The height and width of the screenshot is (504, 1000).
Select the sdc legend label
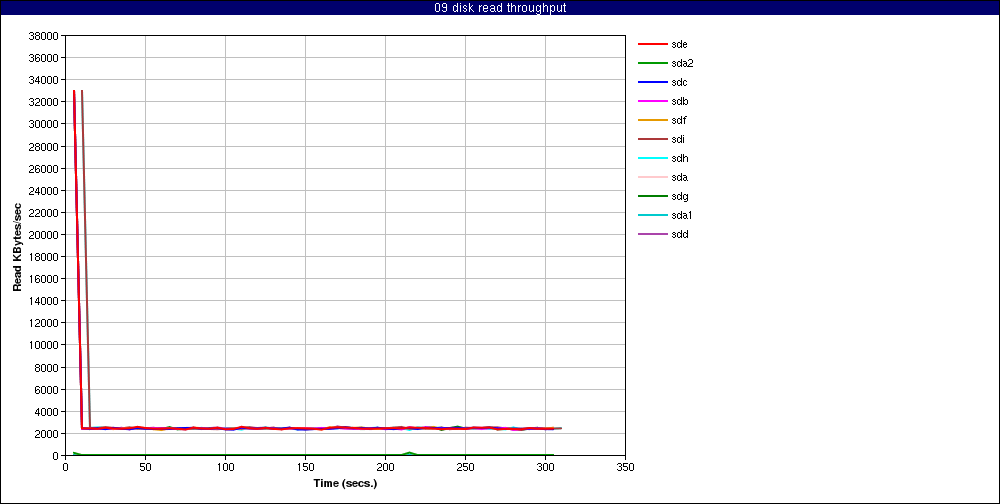tap(679, 82)
